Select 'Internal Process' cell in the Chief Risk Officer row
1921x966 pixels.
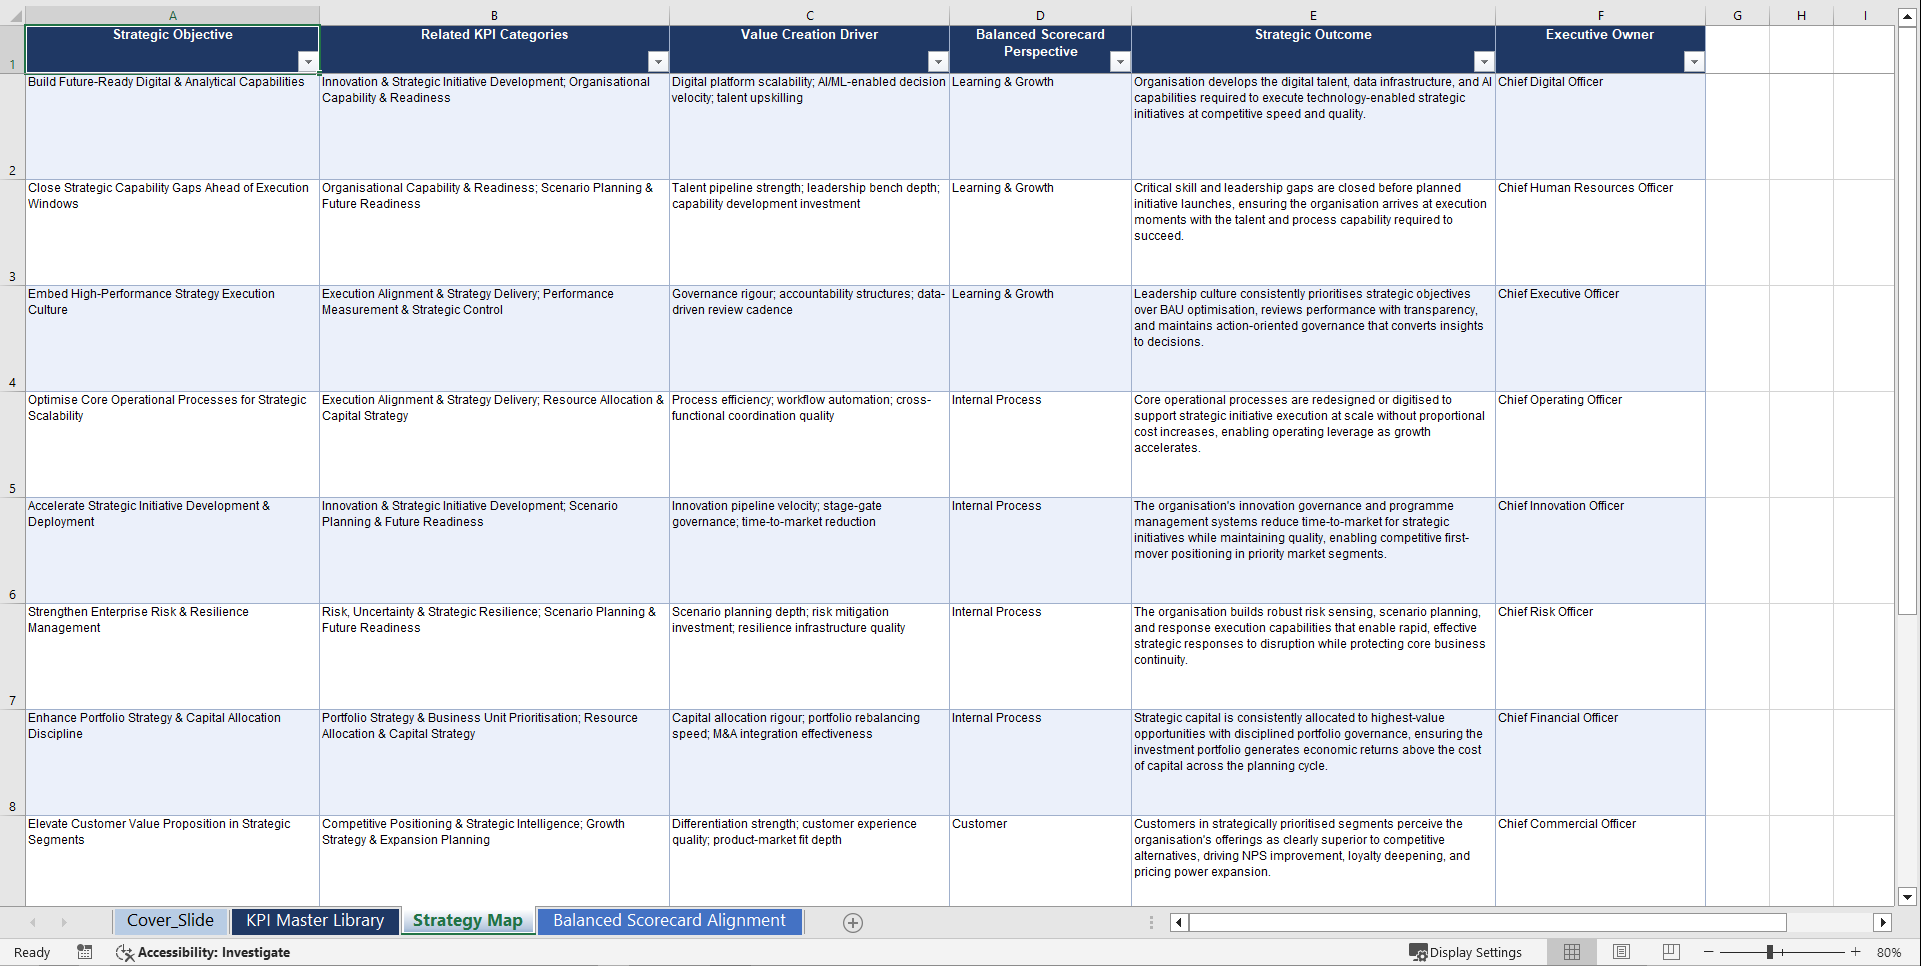[1040, 656]
